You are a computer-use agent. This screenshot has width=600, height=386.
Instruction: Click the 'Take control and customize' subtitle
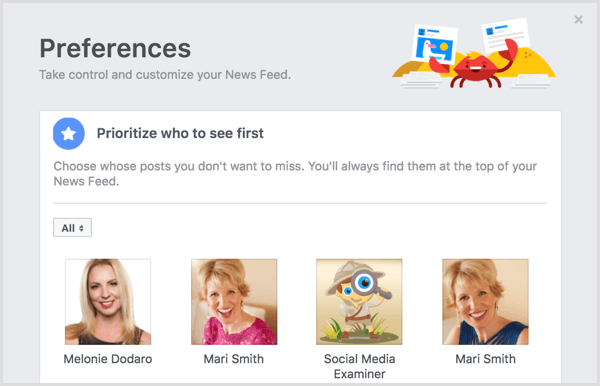tap(165, 75)
